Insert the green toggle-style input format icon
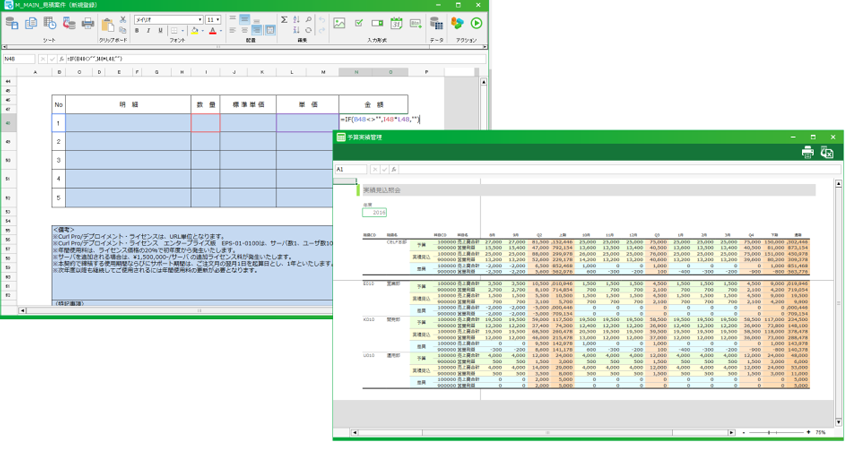 377,23
